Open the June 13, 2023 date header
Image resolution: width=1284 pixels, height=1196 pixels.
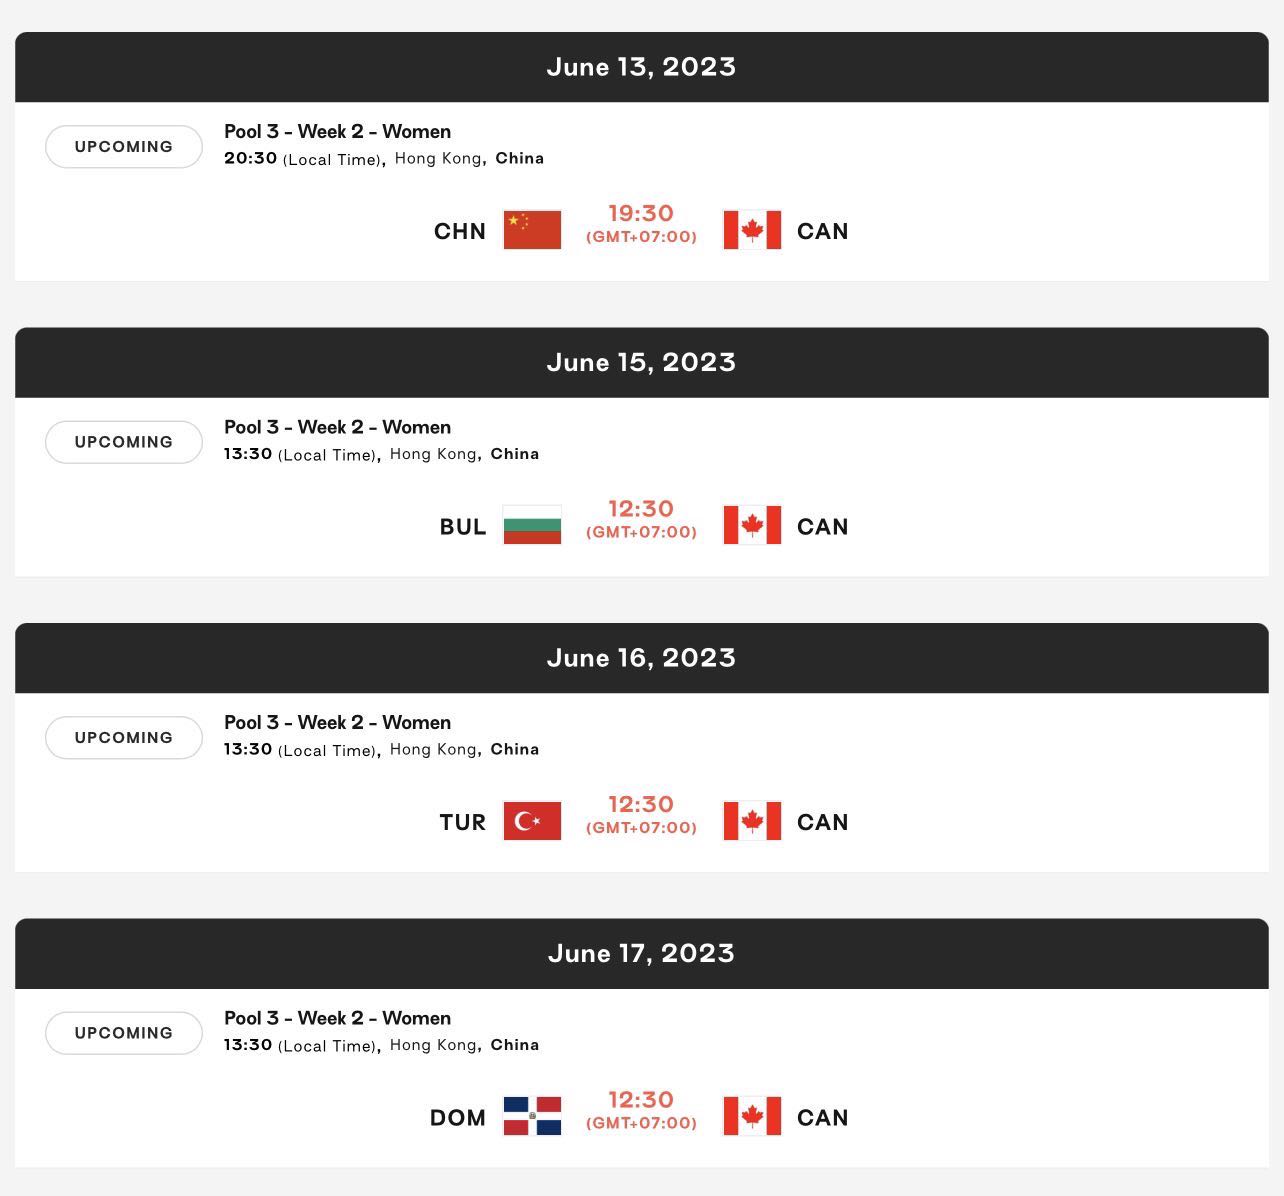(642, 67)
